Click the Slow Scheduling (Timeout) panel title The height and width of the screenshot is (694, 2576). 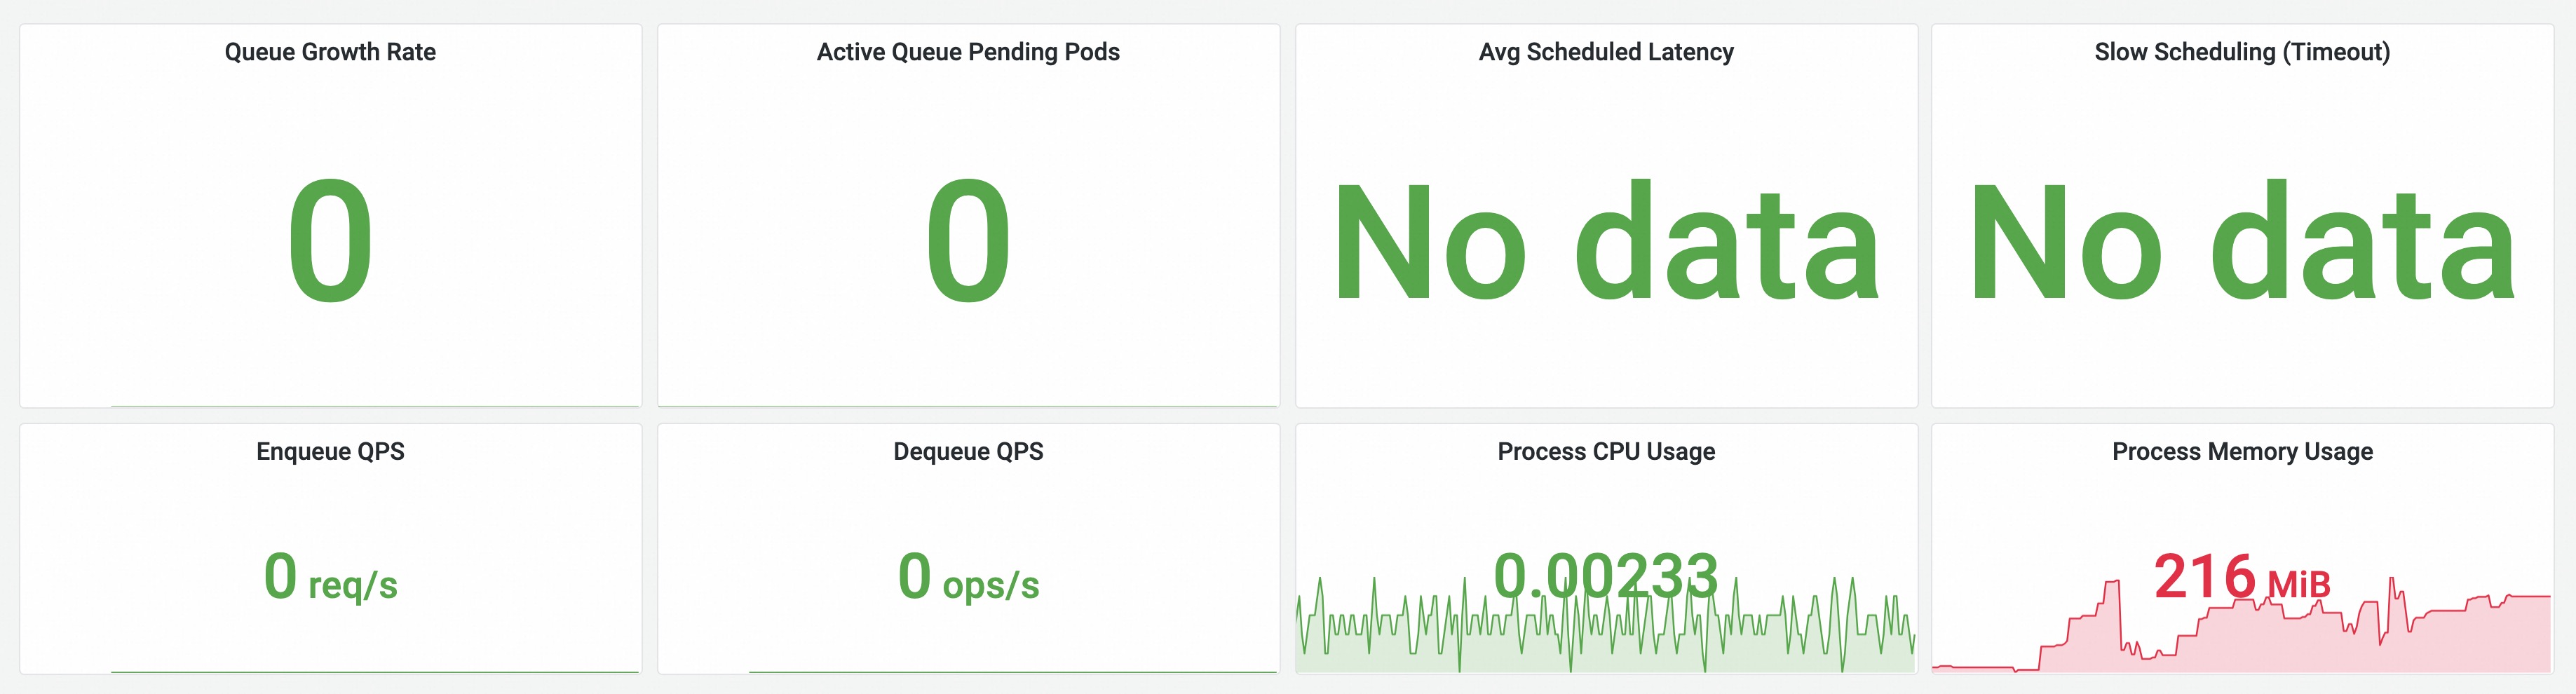(2241, 52)
